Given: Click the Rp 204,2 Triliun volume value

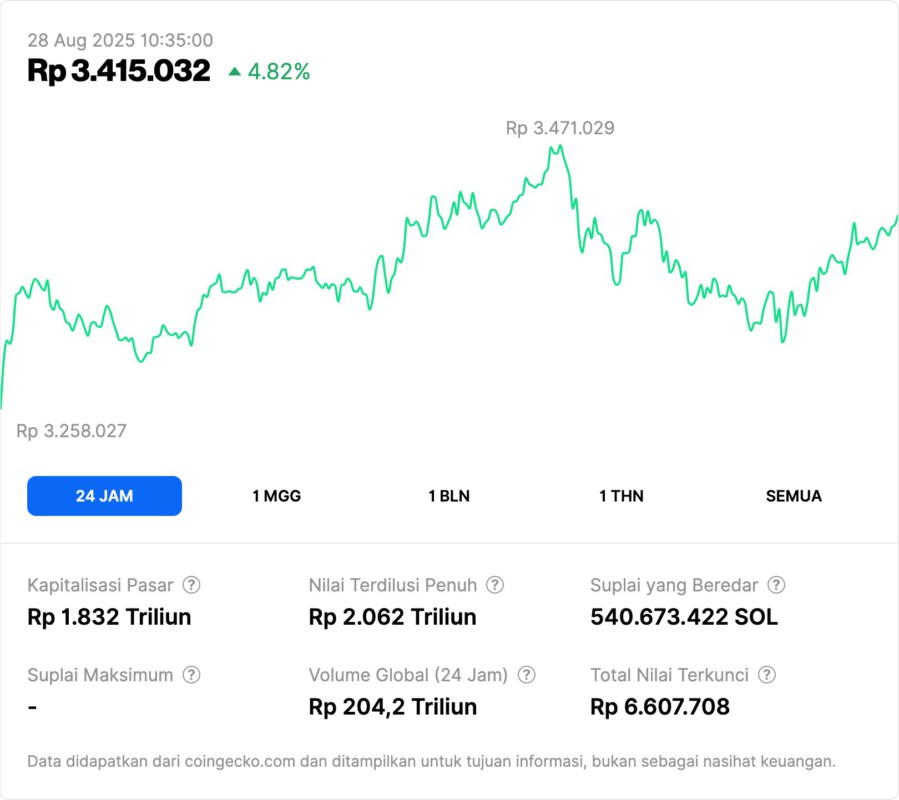Looking at the screenshot, I should point(393,707).
